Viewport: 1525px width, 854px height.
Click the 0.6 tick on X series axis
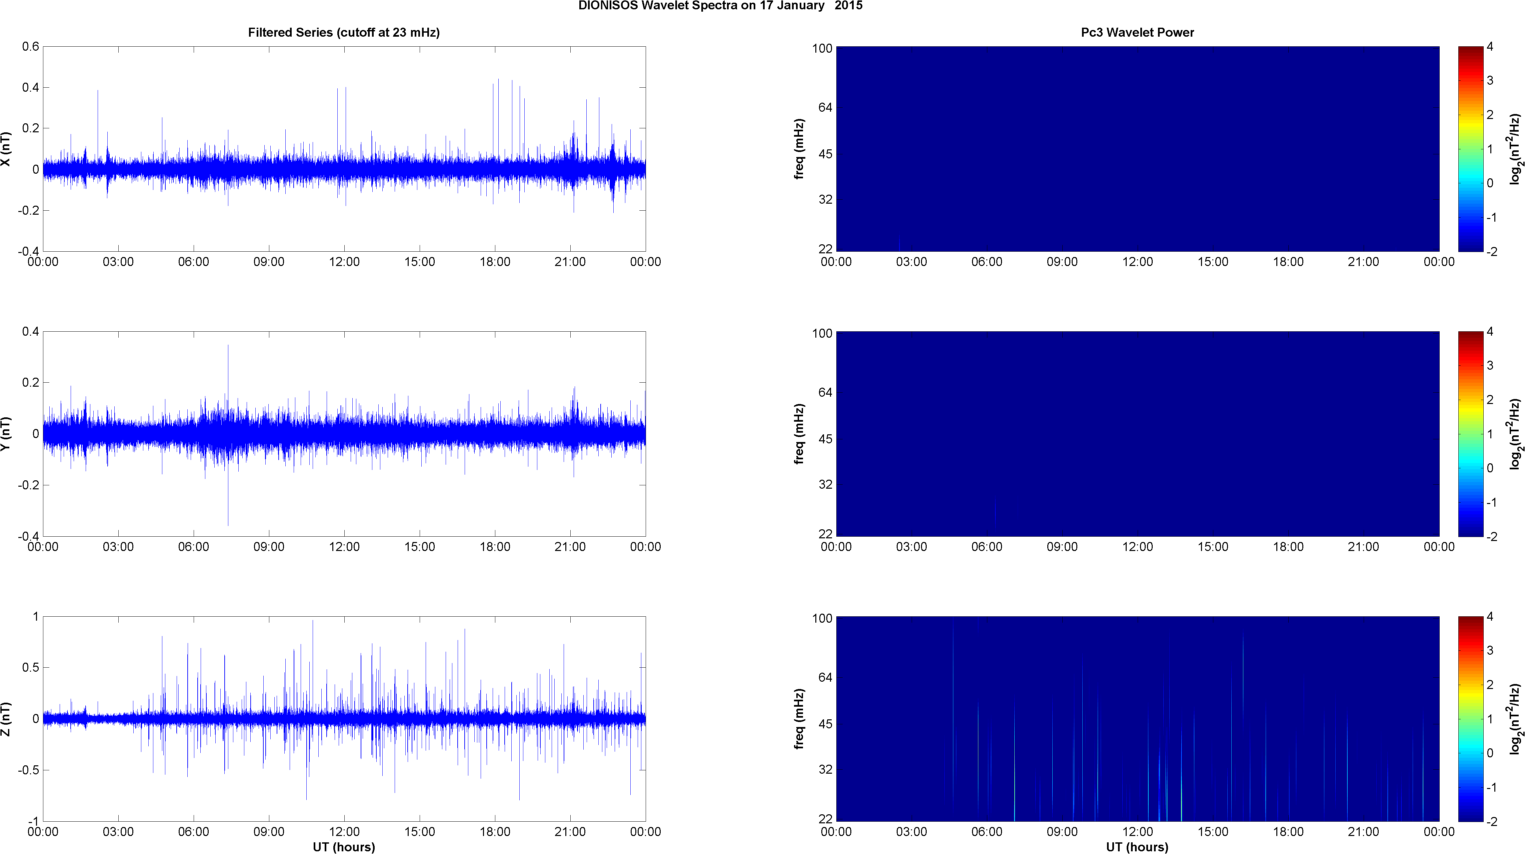pos(30,47)
